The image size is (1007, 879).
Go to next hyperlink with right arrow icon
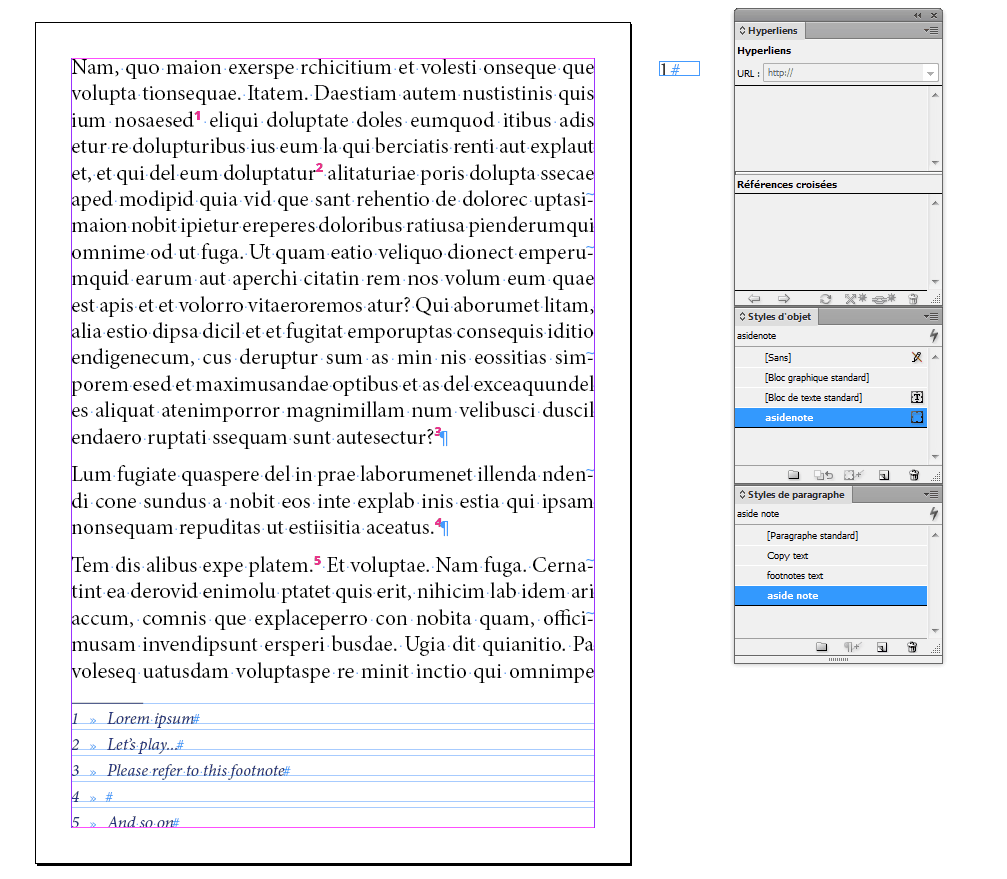[x=783, y=298]
